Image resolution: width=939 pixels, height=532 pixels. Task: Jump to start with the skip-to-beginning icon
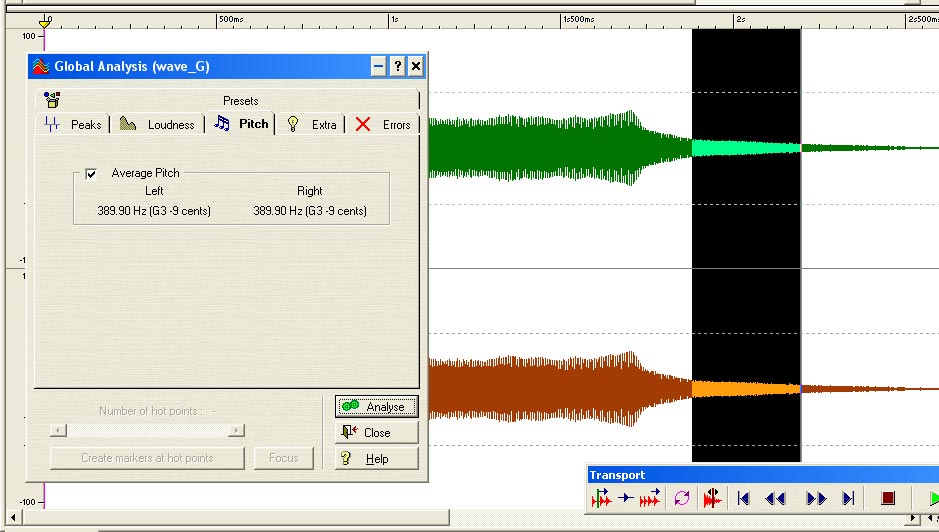coord(743,498)
